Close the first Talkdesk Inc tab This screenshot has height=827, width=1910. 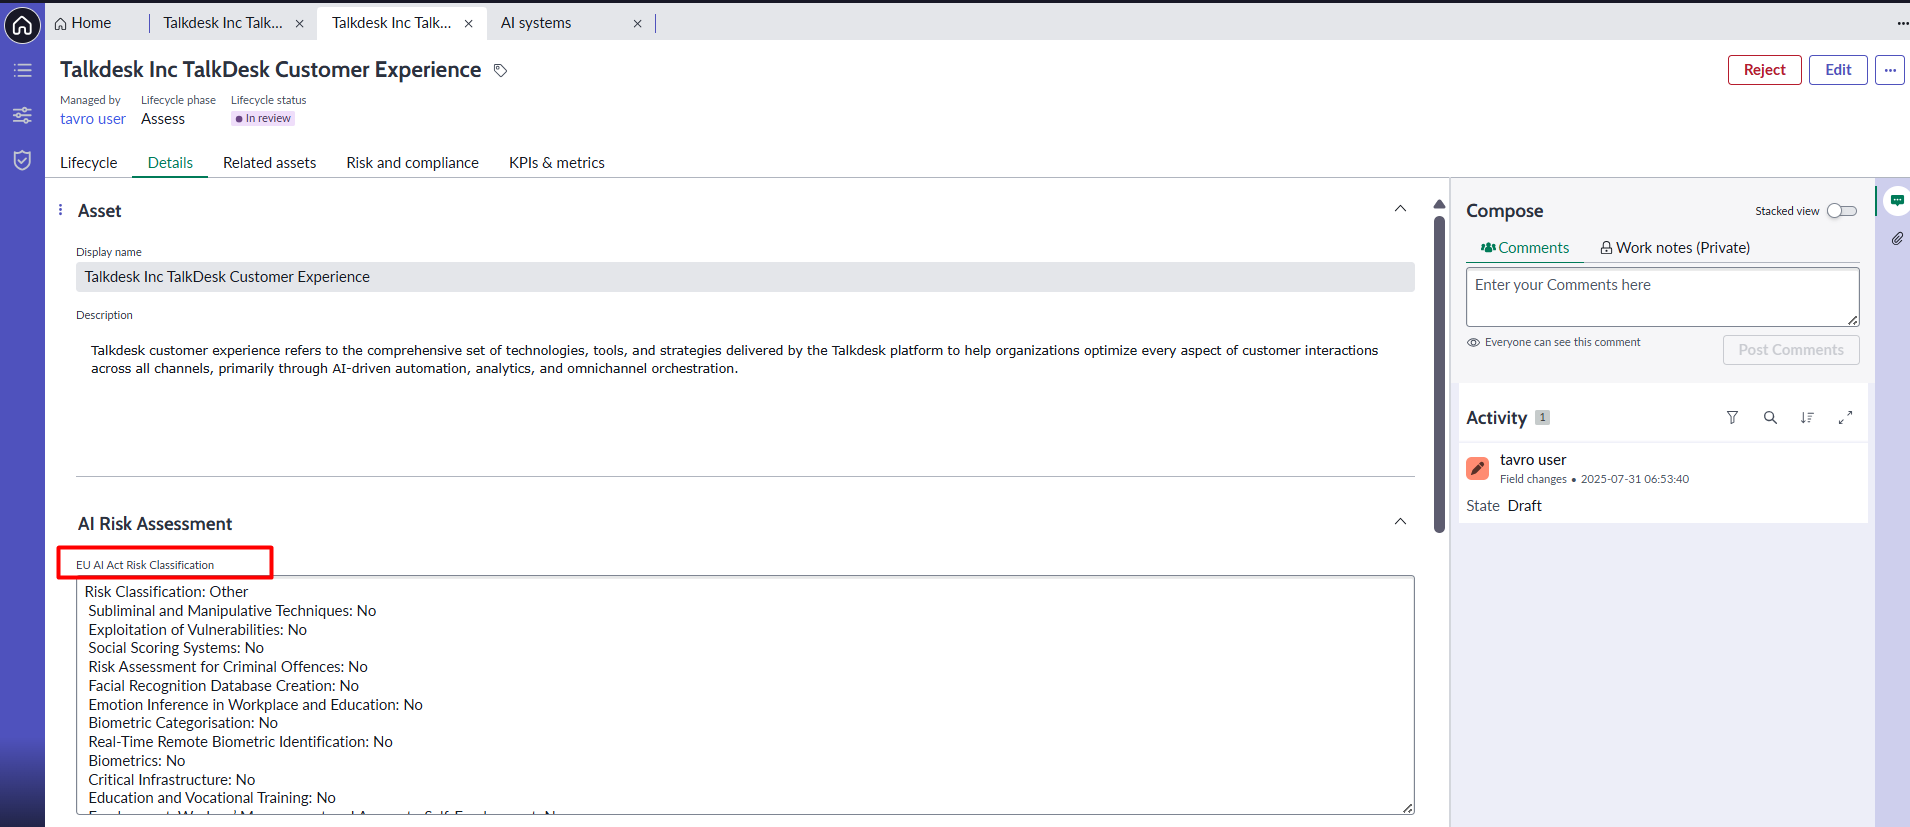(299, 23)
